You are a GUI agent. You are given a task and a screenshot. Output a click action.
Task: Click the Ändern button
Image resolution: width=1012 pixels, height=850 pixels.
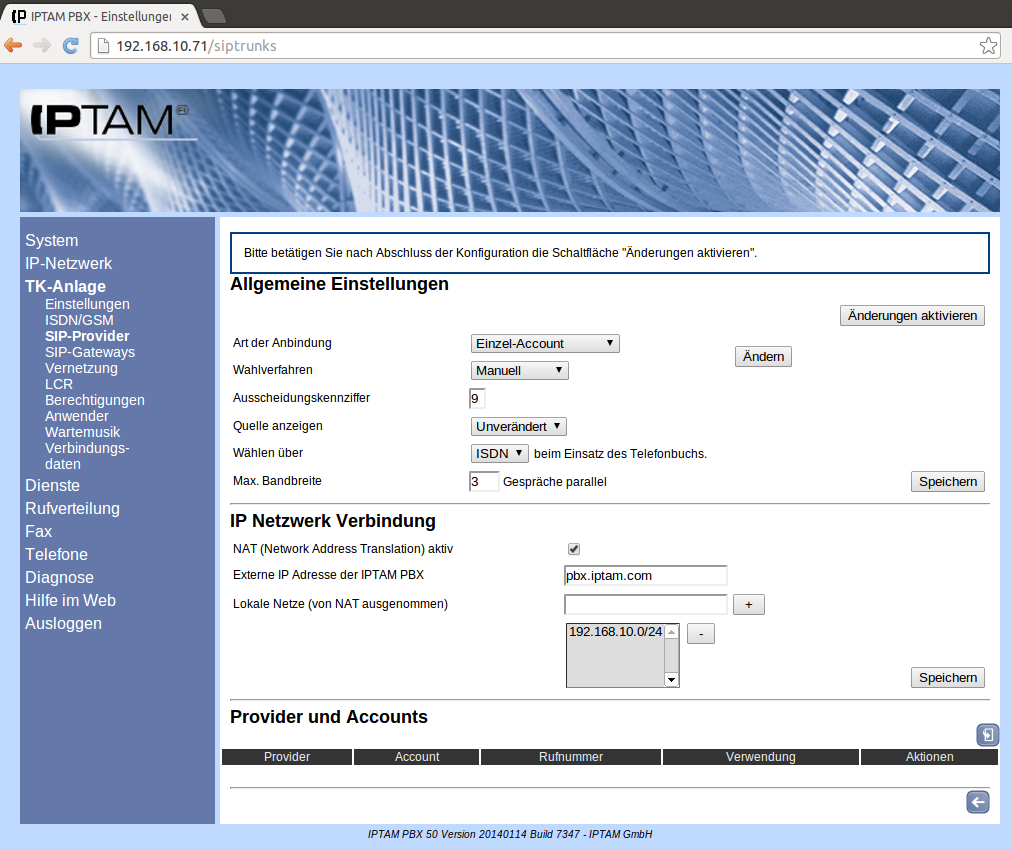coord(763,357)
